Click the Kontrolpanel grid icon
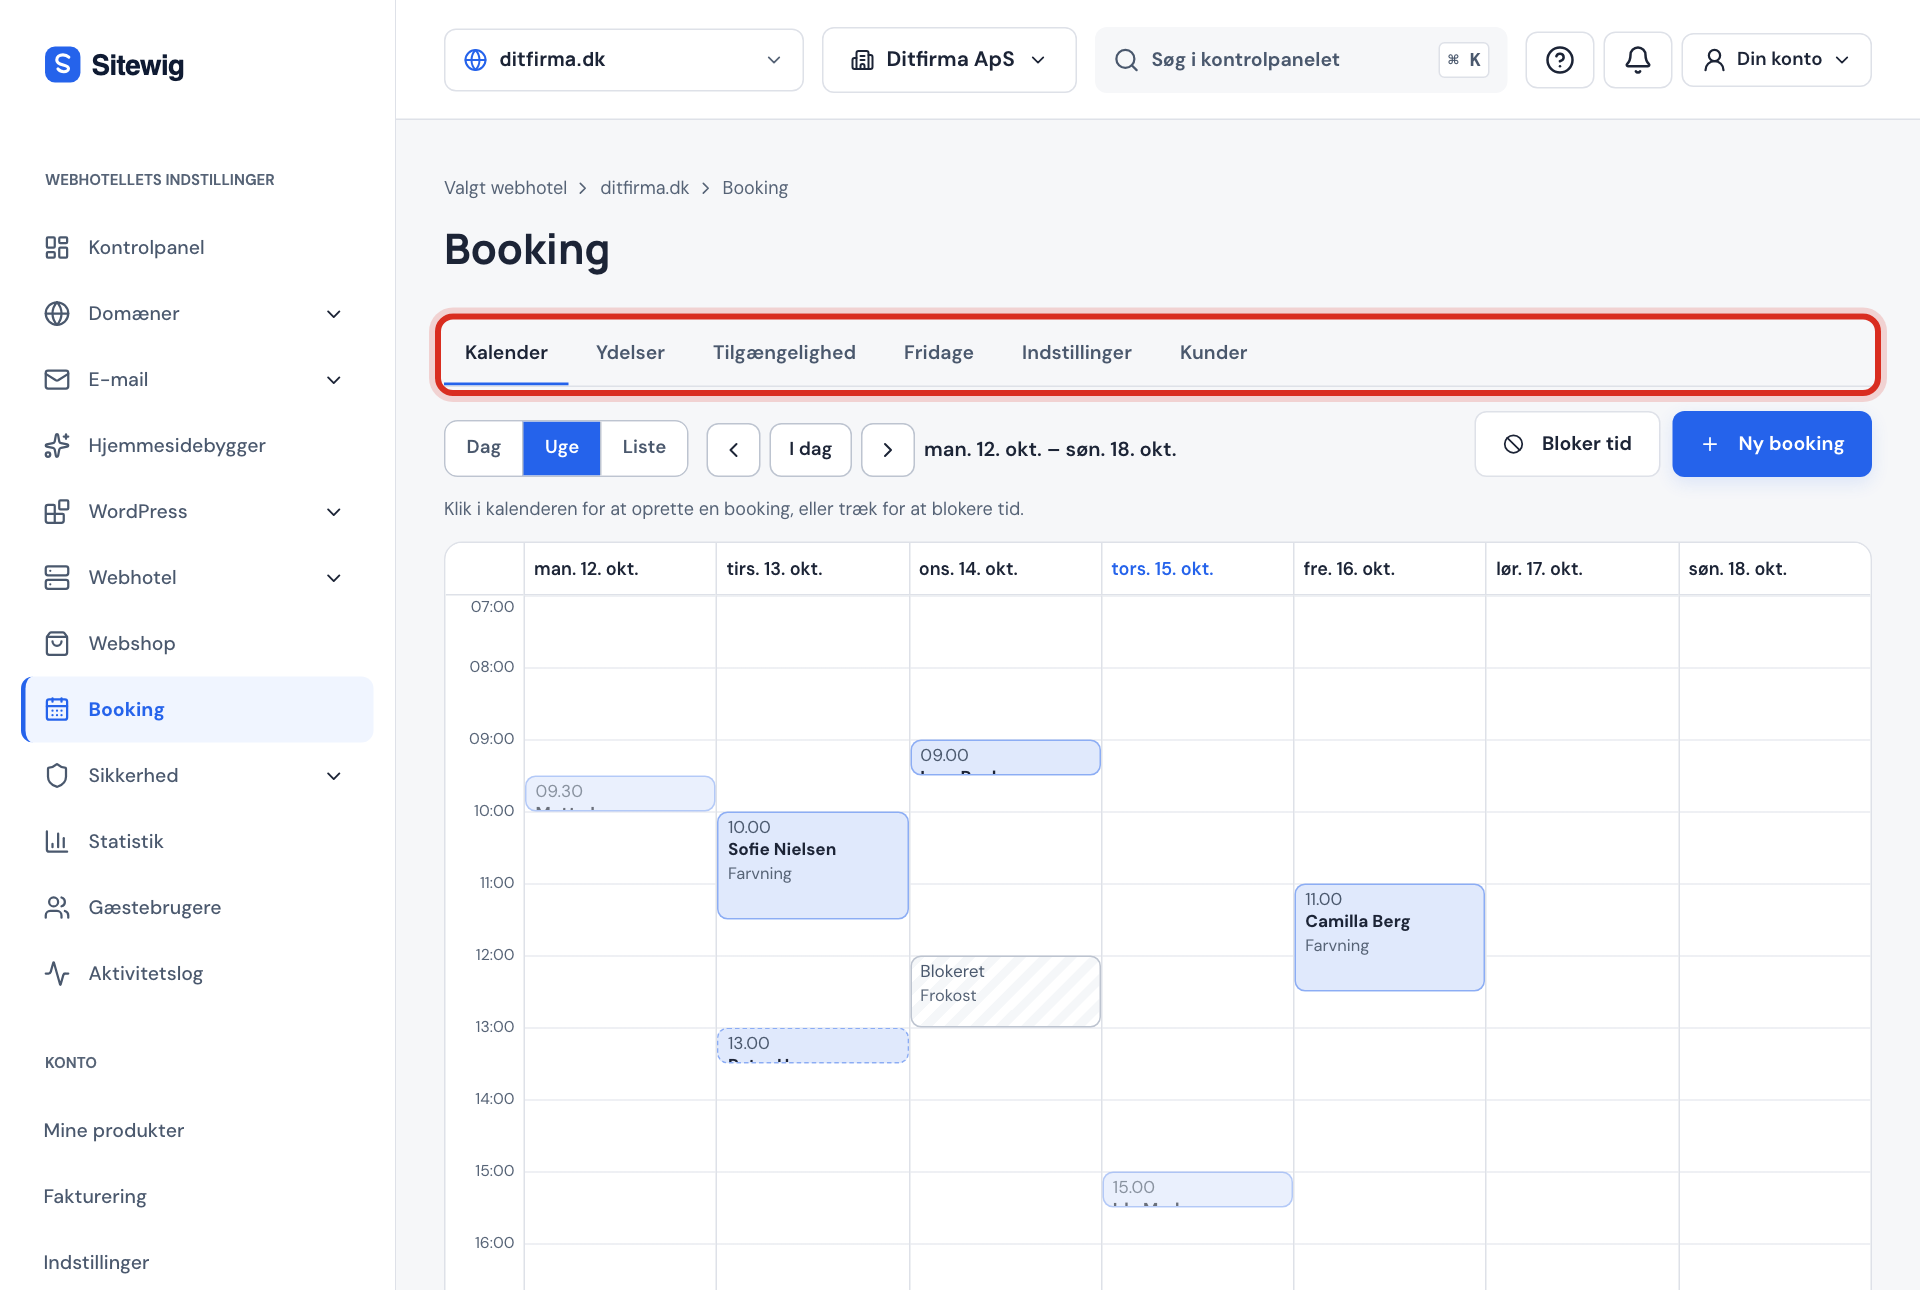The height and width of the screenshot is (1290, 1920). (x=57, y=247)
